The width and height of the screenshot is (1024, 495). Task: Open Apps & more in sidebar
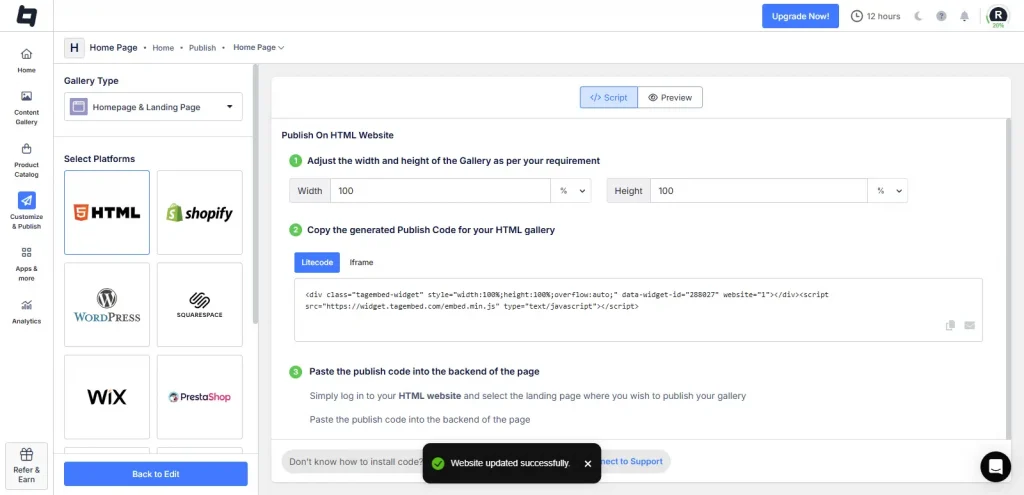click(27, 264)
